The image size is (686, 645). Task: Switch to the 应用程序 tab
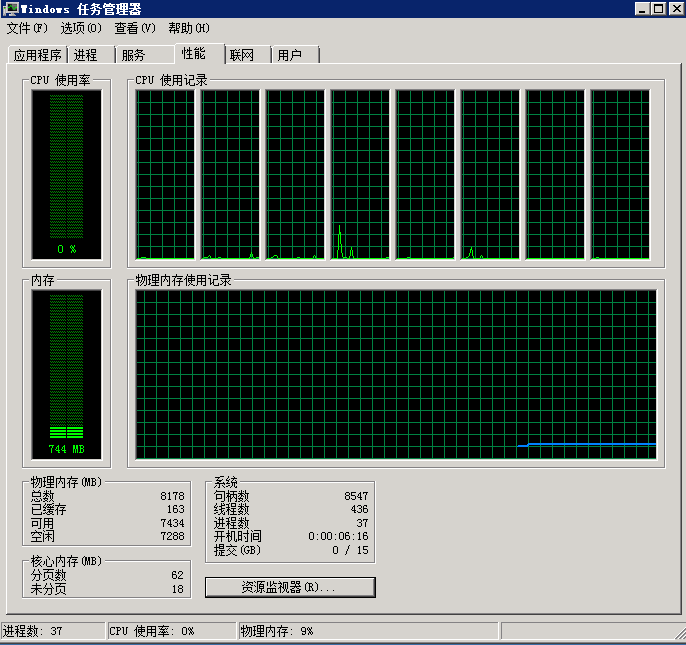click(38, 55)
